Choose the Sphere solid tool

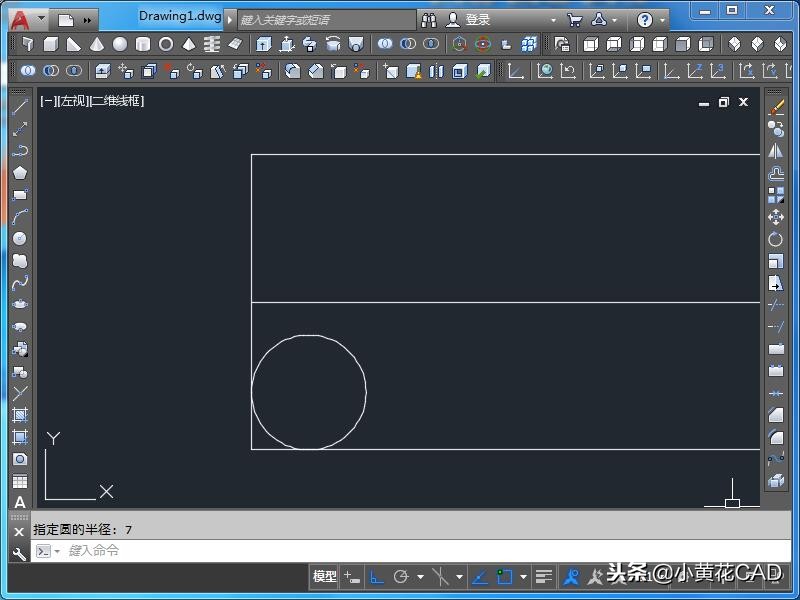coord(120,45)
